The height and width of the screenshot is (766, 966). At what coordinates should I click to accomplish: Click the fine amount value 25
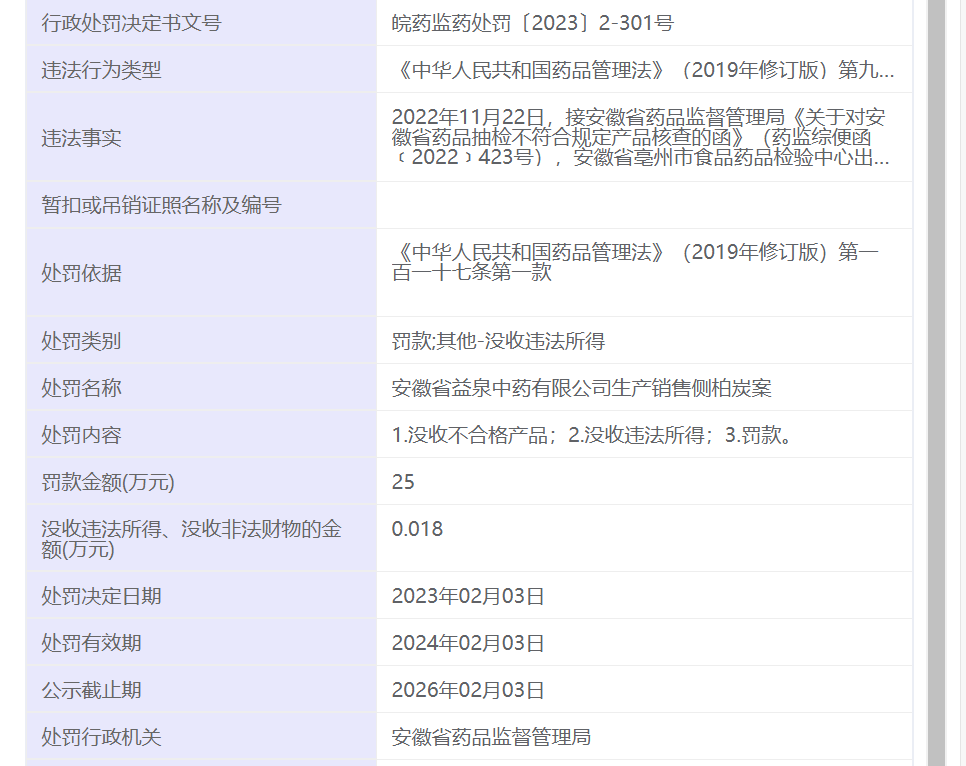[403, 482]
